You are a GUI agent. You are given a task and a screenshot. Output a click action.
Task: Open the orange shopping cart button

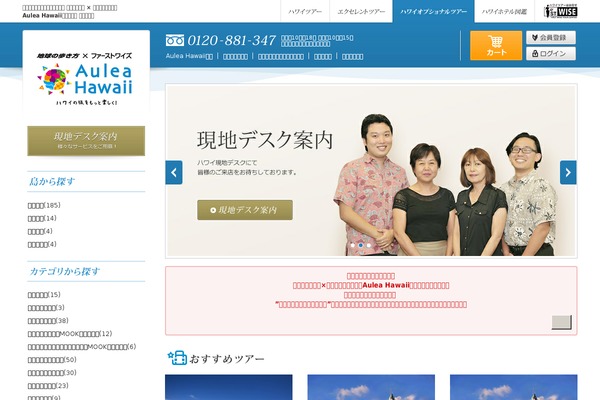click(496, 46)
